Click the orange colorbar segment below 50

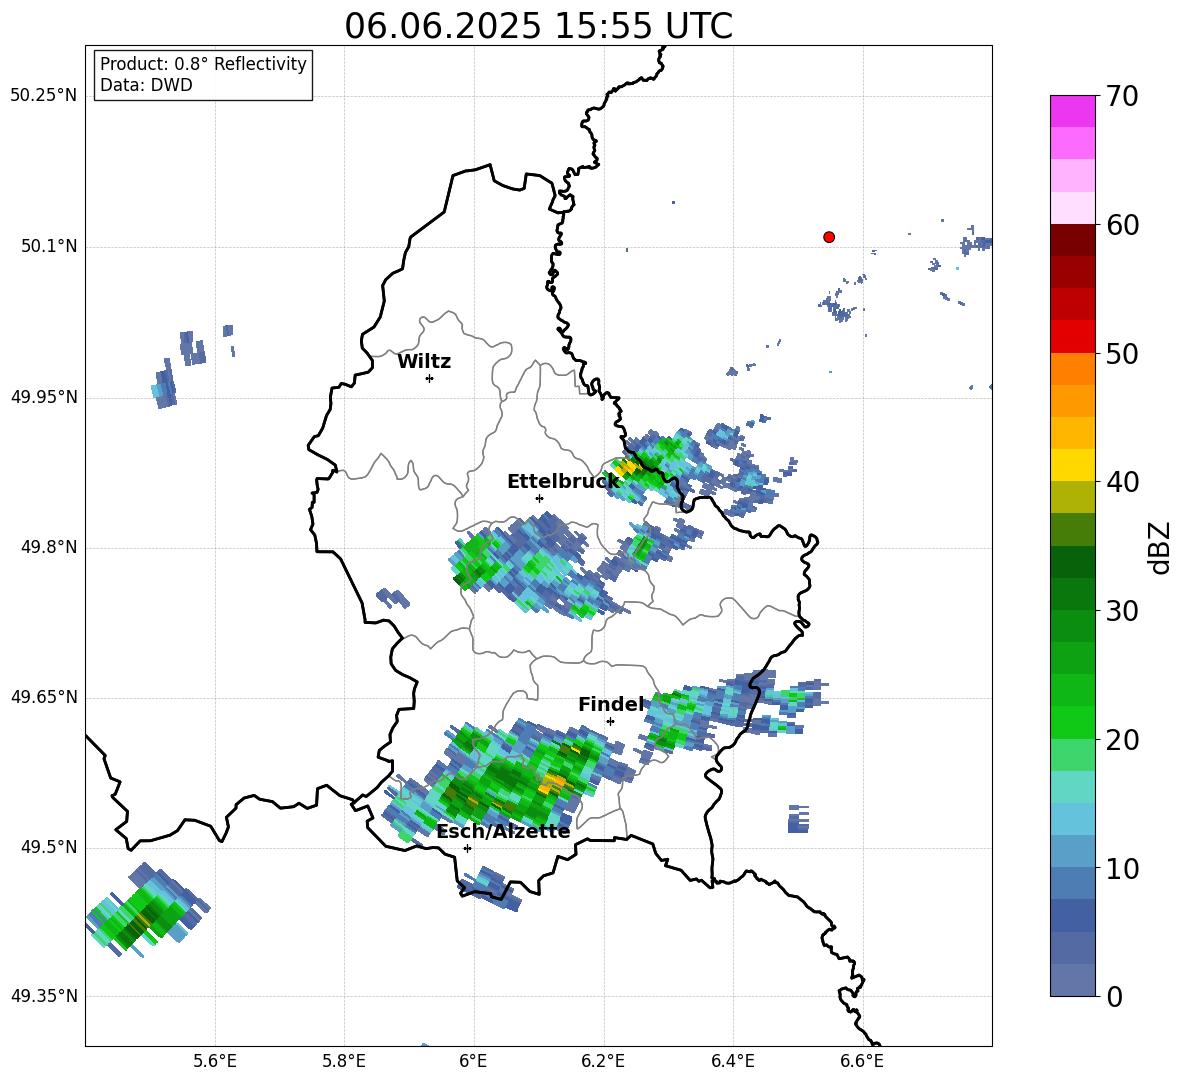[x=1072, y=369]
